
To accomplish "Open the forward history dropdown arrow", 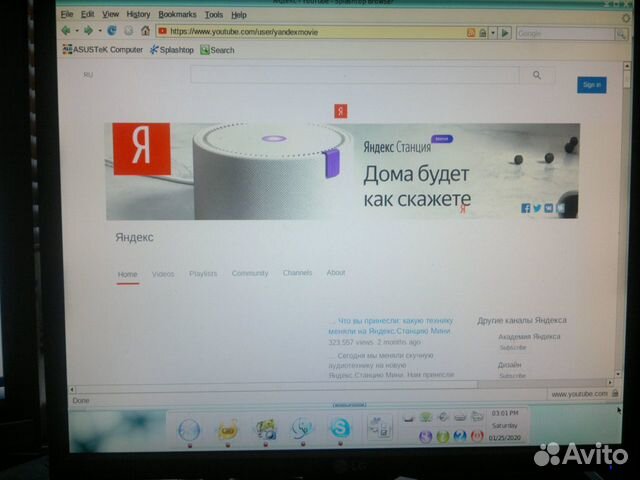I will tap(100, 31).
